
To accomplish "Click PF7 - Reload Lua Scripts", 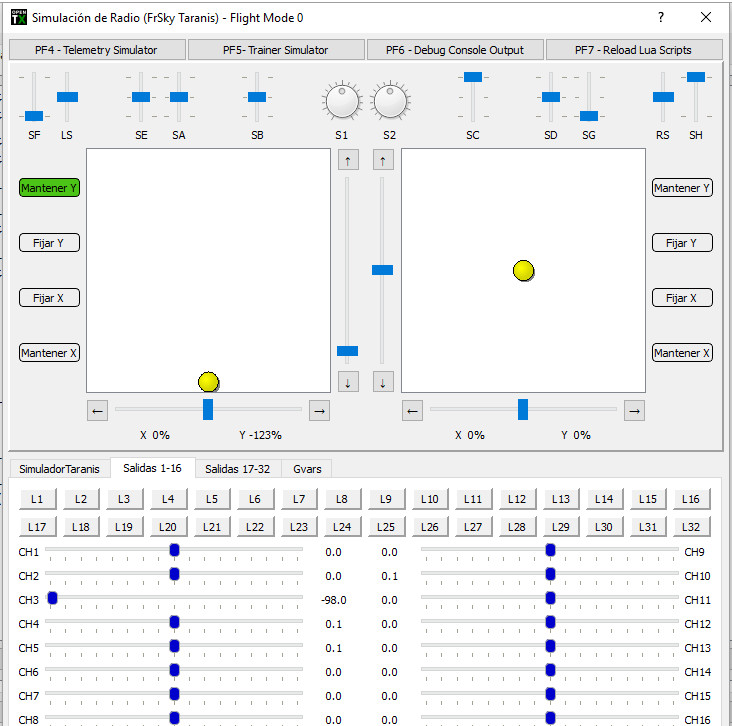I will click(x=633, y=50).
